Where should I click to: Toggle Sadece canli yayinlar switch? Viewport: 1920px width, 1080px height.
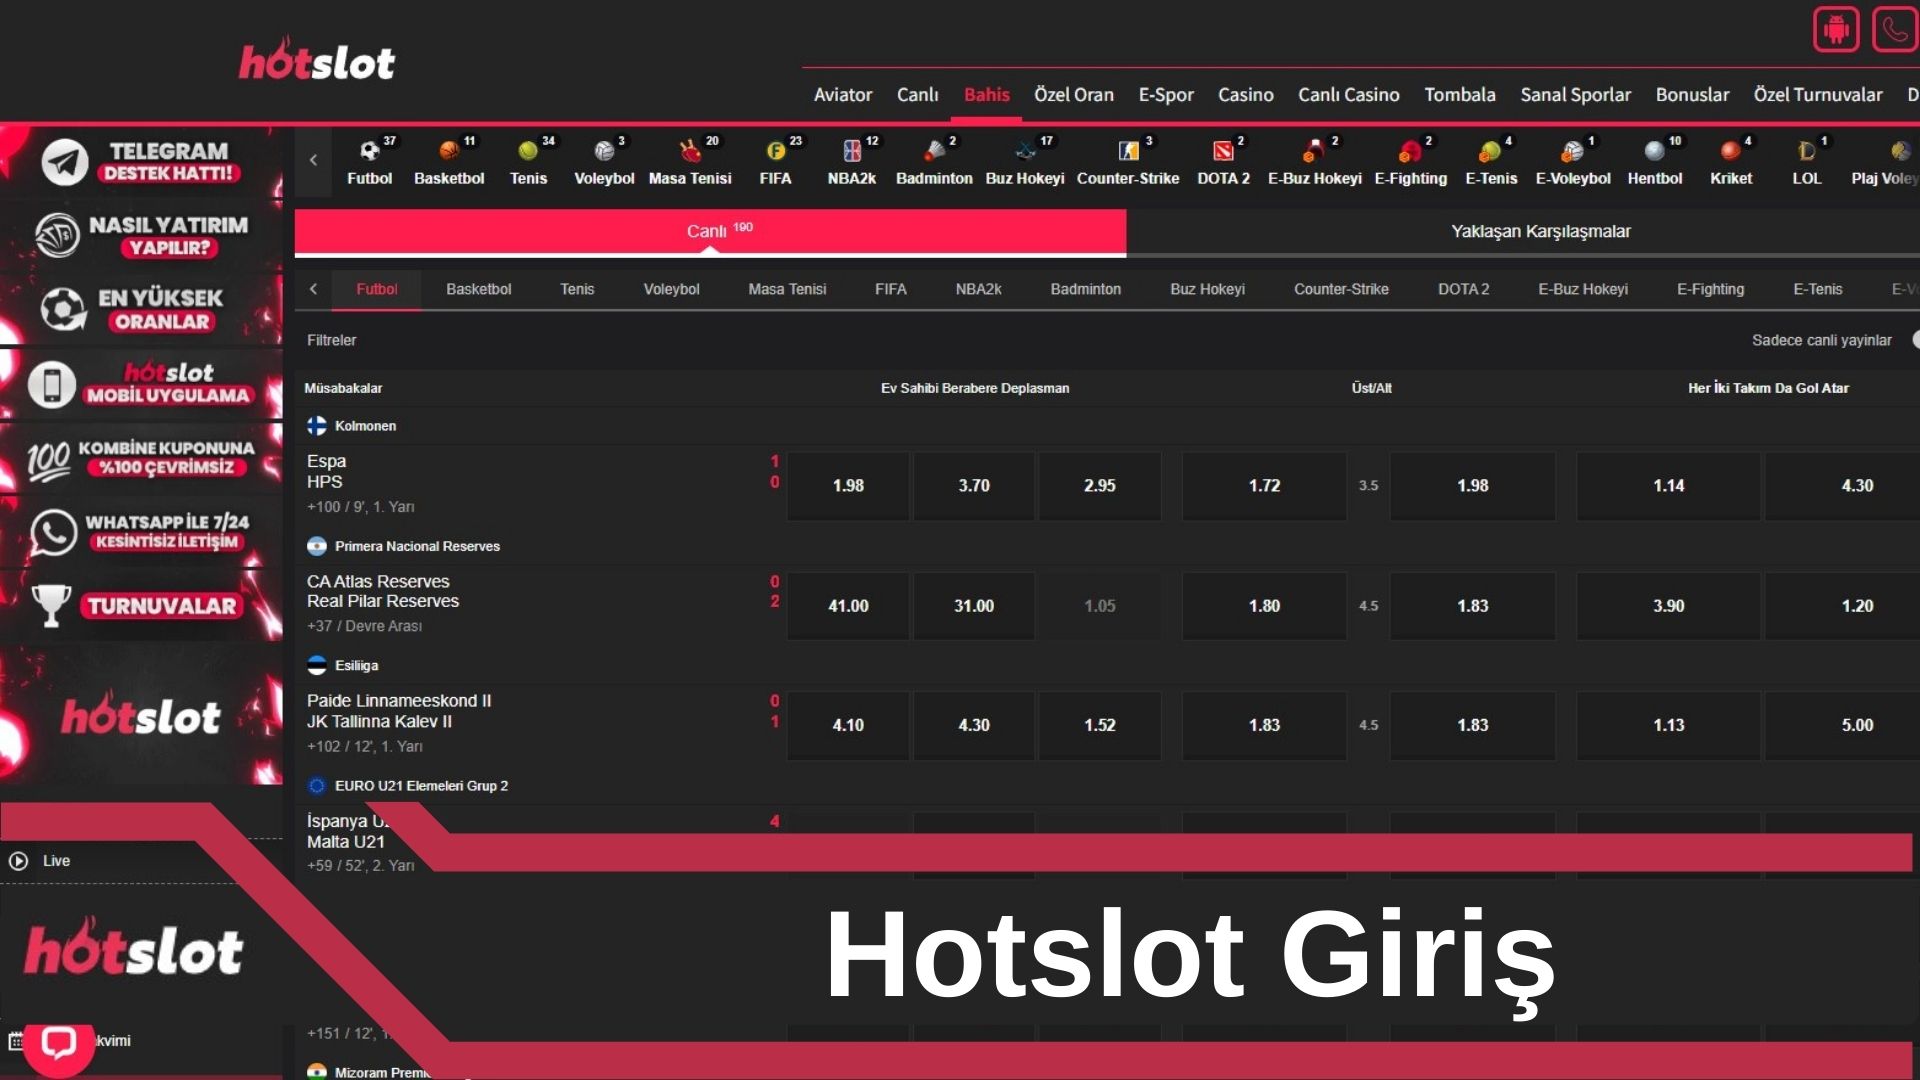pos(1914,340)
